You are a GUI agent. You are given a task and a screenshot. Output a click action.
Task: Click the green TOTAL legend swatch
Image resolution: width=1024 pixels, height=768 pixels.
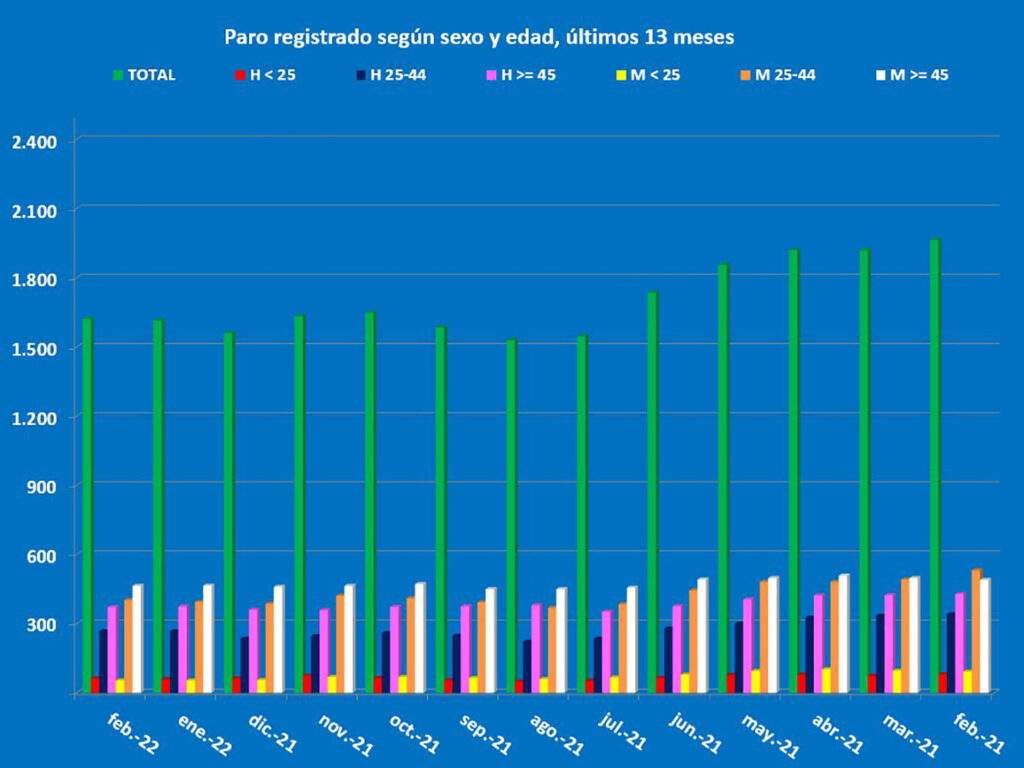118,75
